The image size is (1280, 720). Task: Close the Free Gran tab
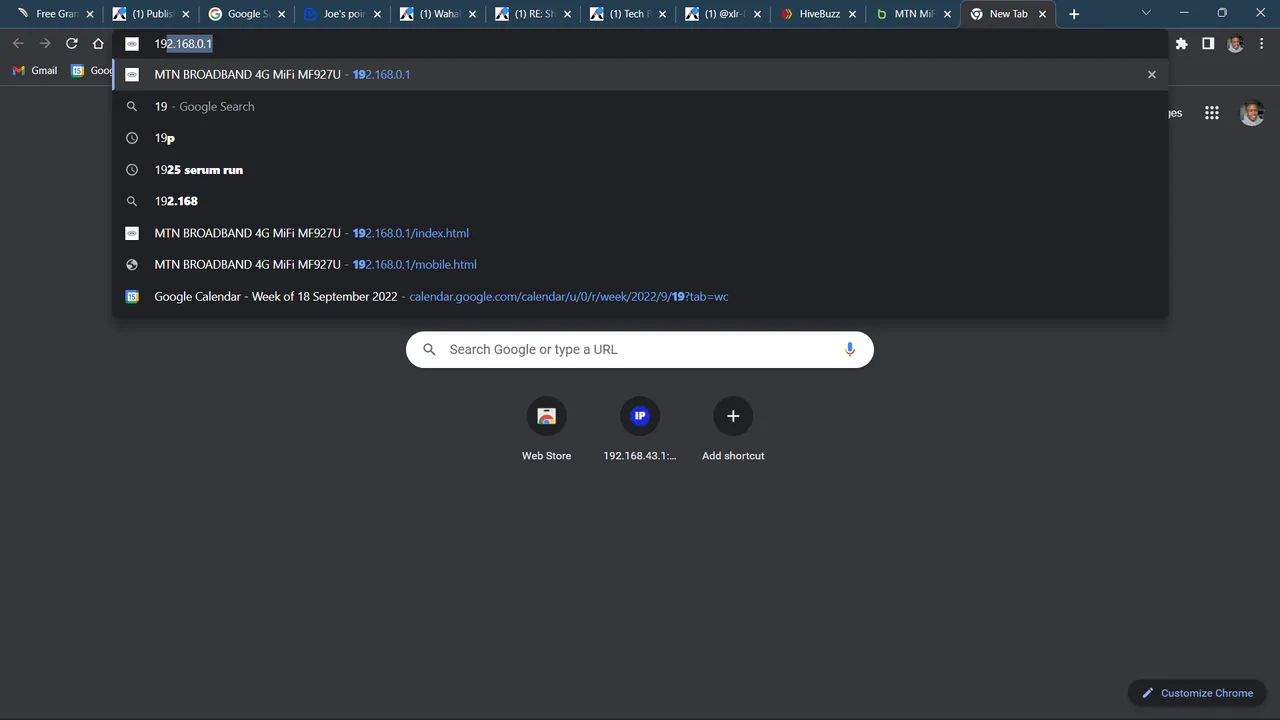pos(90,14)
